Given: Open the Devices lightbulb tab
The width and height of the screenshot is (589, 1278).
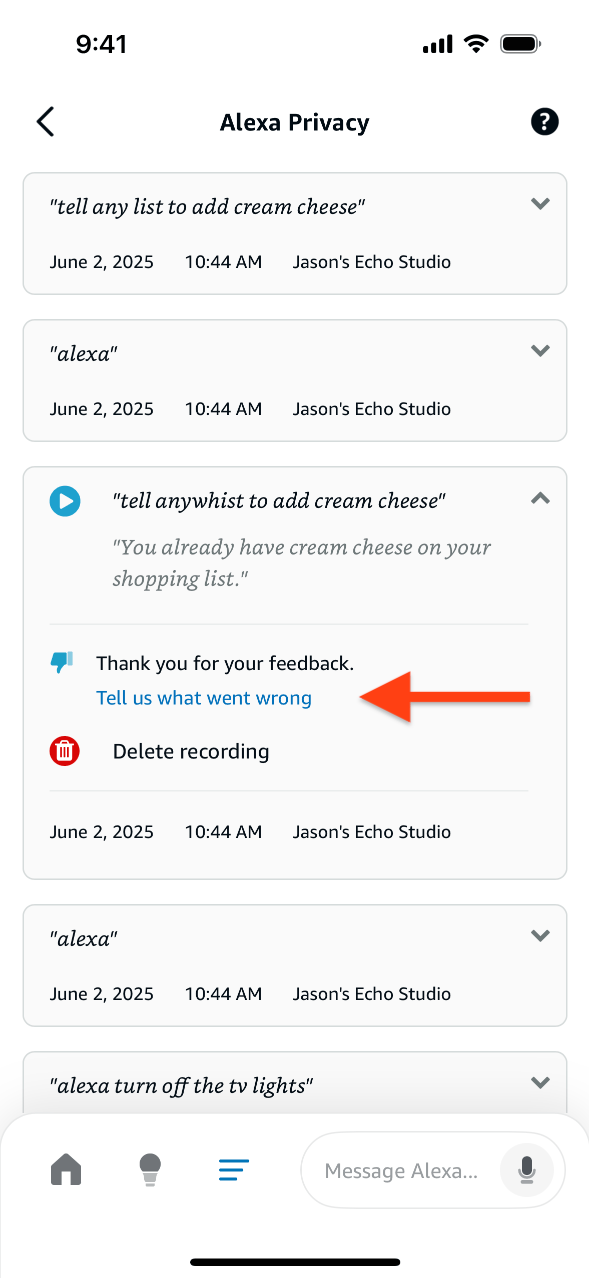Looking at the screenshot, I should tap(150, 1169).
